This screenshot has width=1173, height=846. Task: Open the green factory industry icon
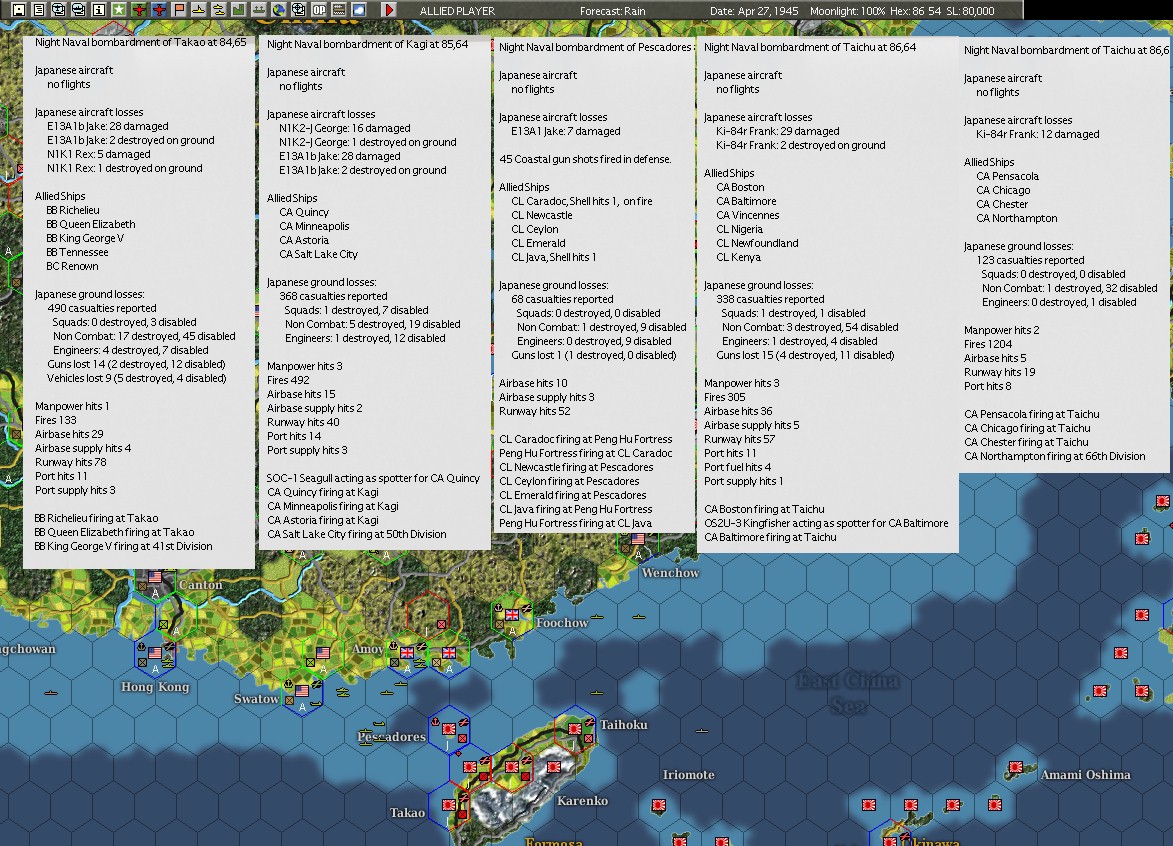[239, 10]
